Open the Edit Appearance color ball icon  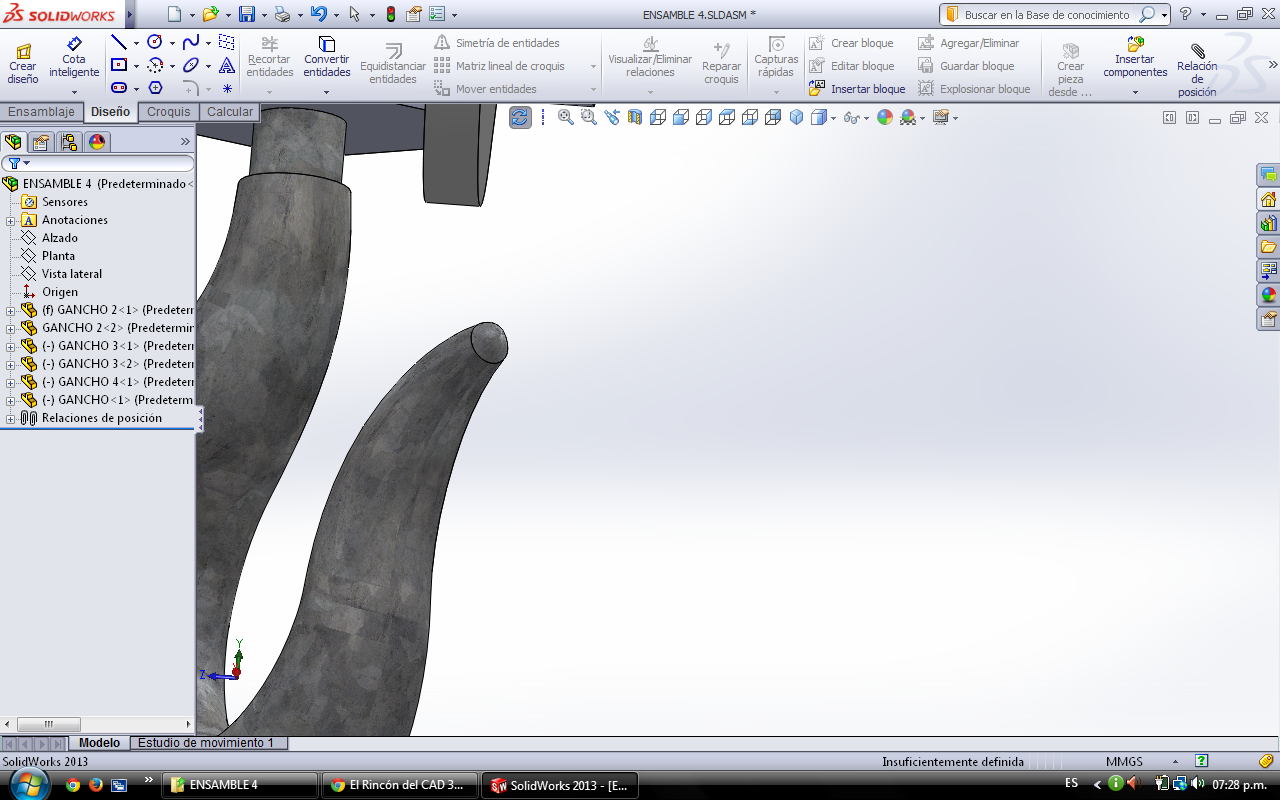tap(885, 117)
